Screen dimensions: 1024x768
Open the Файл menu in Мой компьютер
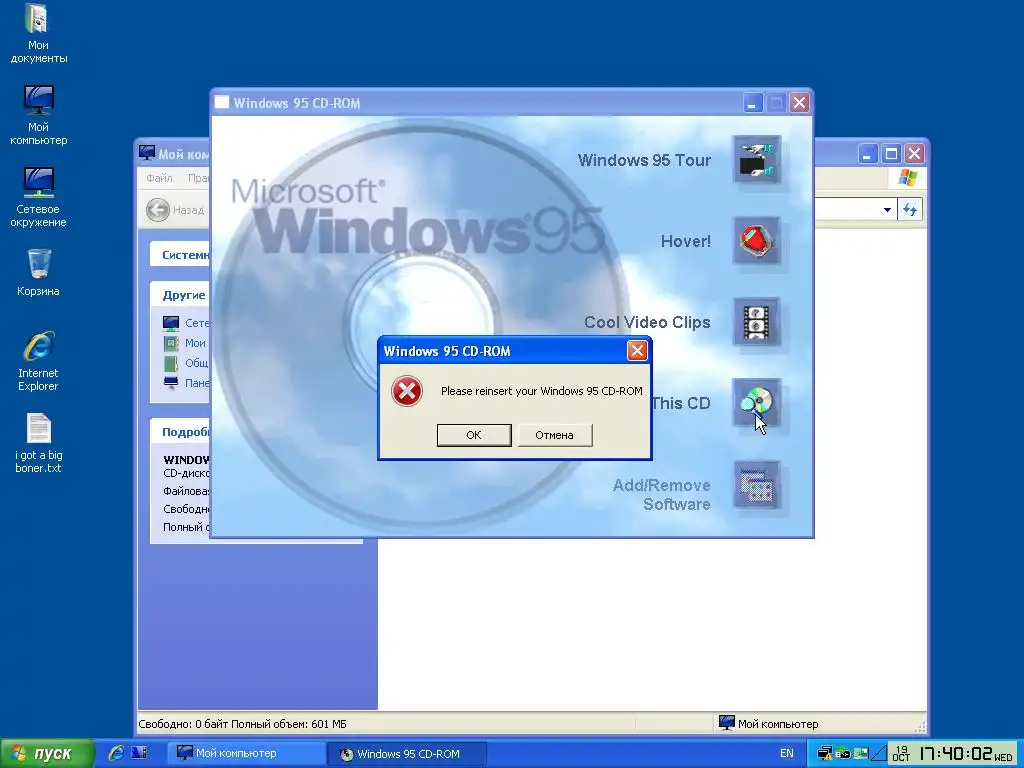click(159, 178)
